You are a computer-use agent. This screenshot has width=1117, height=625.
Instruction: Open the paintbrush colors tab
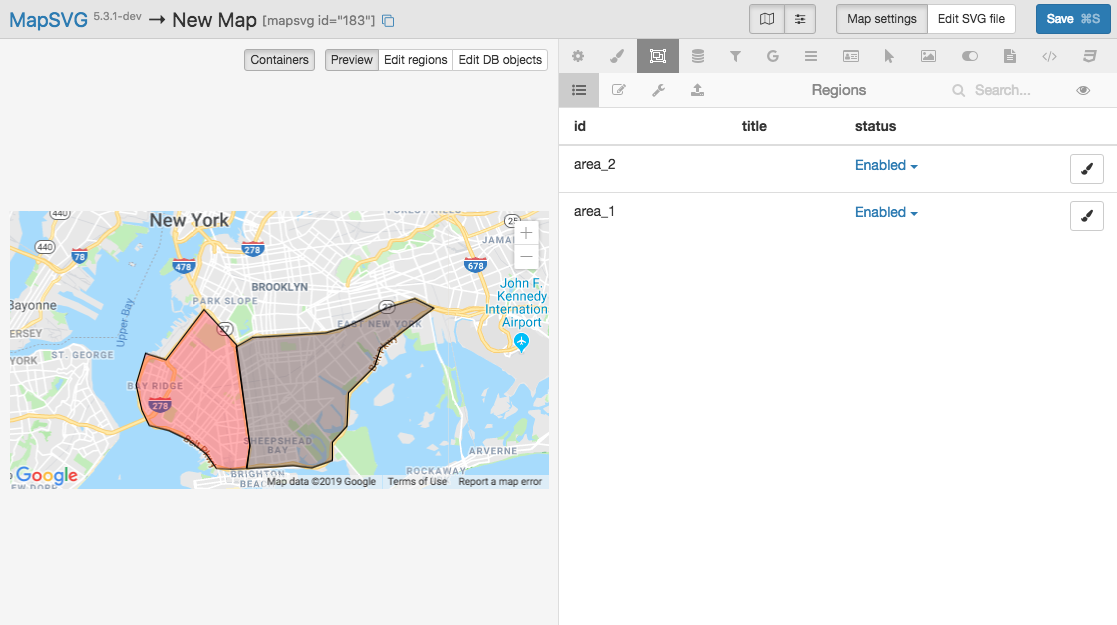pos(617,56)
